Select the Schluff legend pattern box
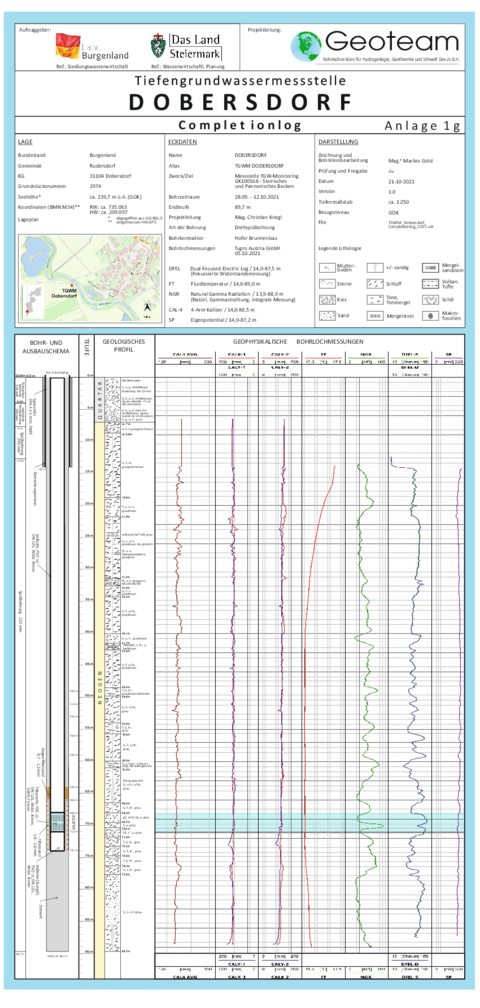Image resolution: width=480 pixels, height=1008 pixels. 375,284
